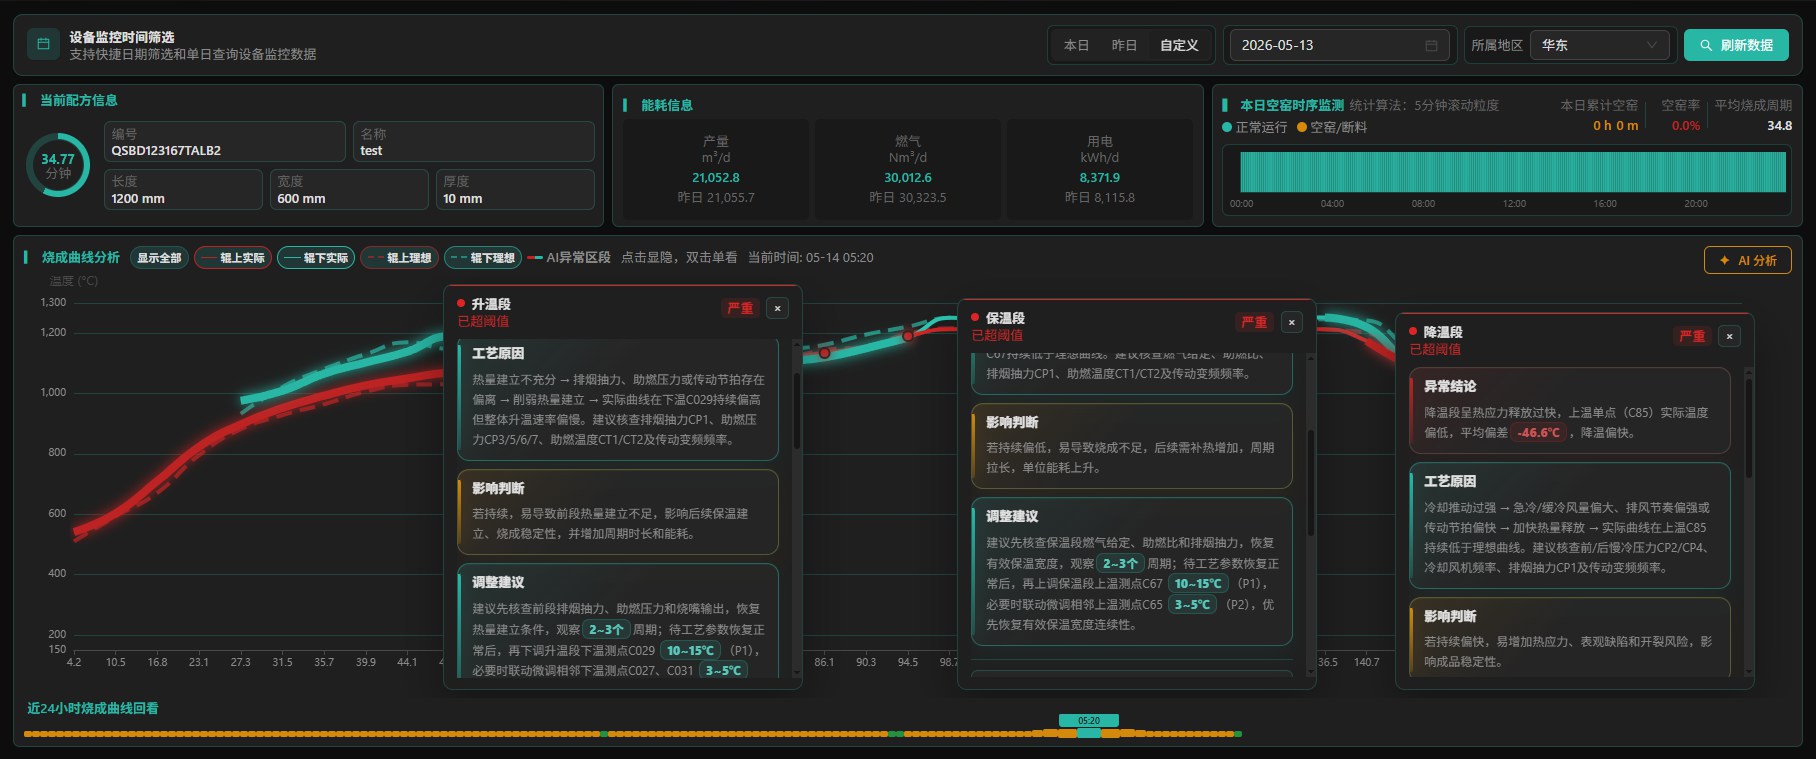This screenshot has width=1816, height=759.
Task: Toggle the 辊下理想 curve legend
Action: (x=483, y=258)
